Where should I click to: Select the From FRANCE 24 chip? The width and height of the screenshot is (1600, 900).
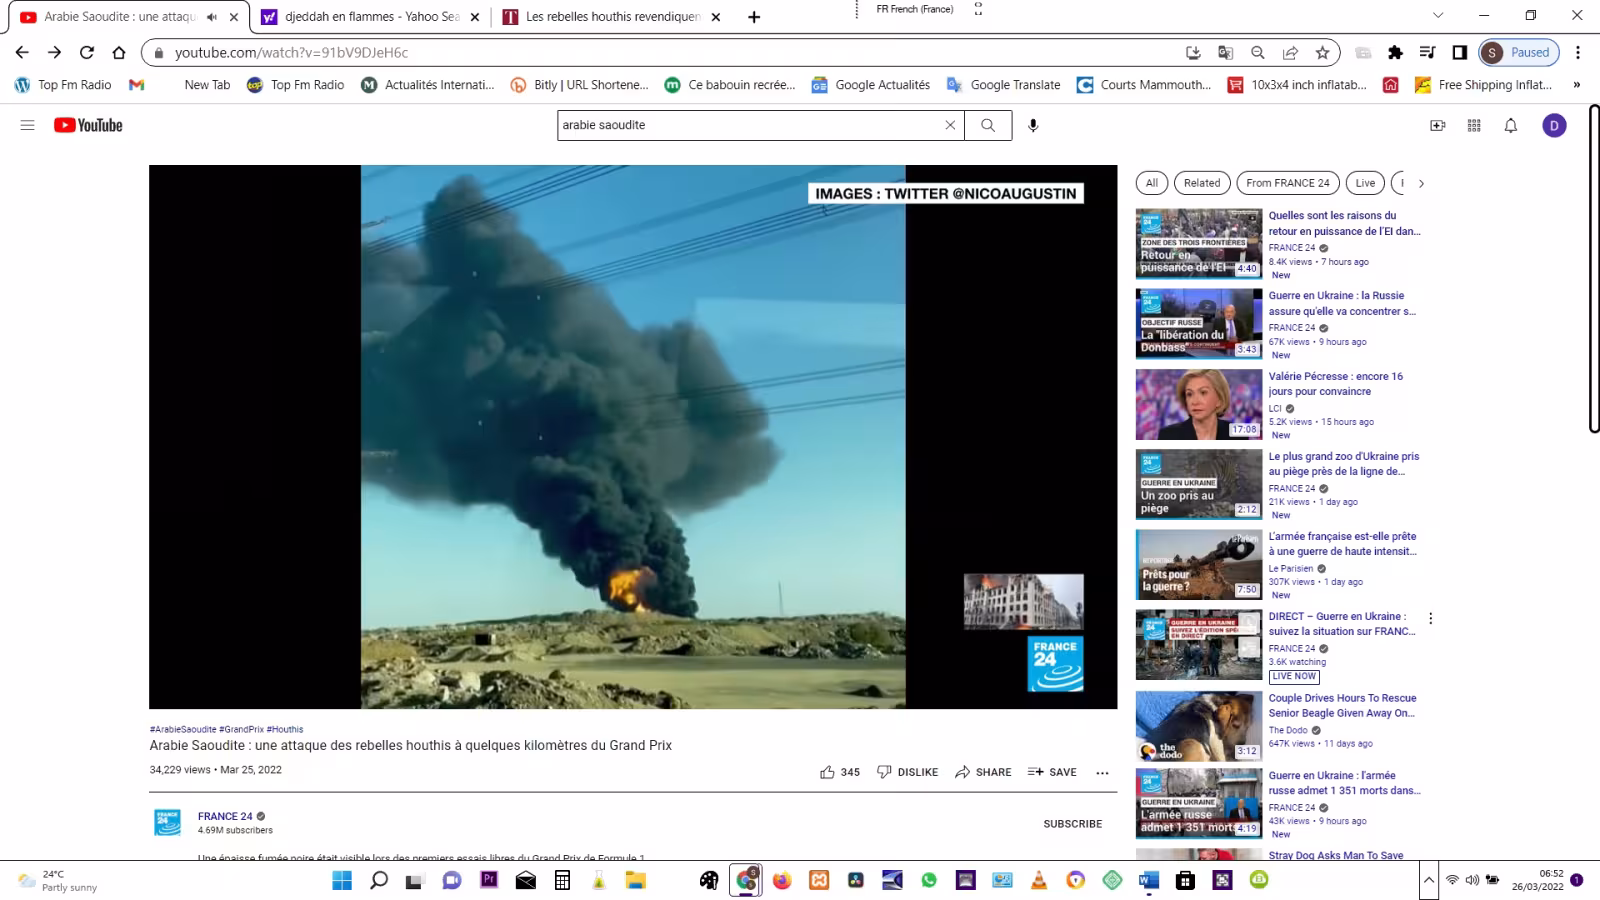1287,183
